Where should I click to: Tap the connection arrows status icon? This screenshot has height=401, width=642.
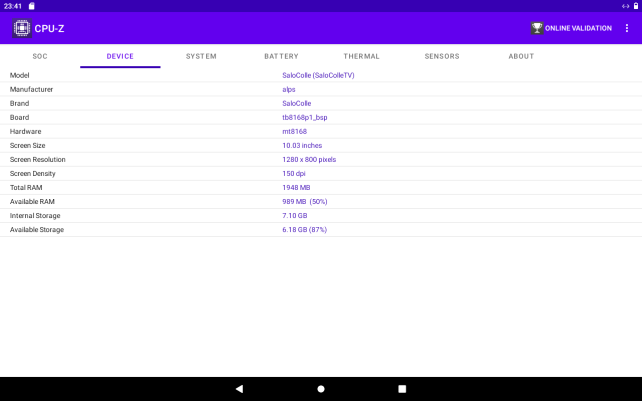625,6
